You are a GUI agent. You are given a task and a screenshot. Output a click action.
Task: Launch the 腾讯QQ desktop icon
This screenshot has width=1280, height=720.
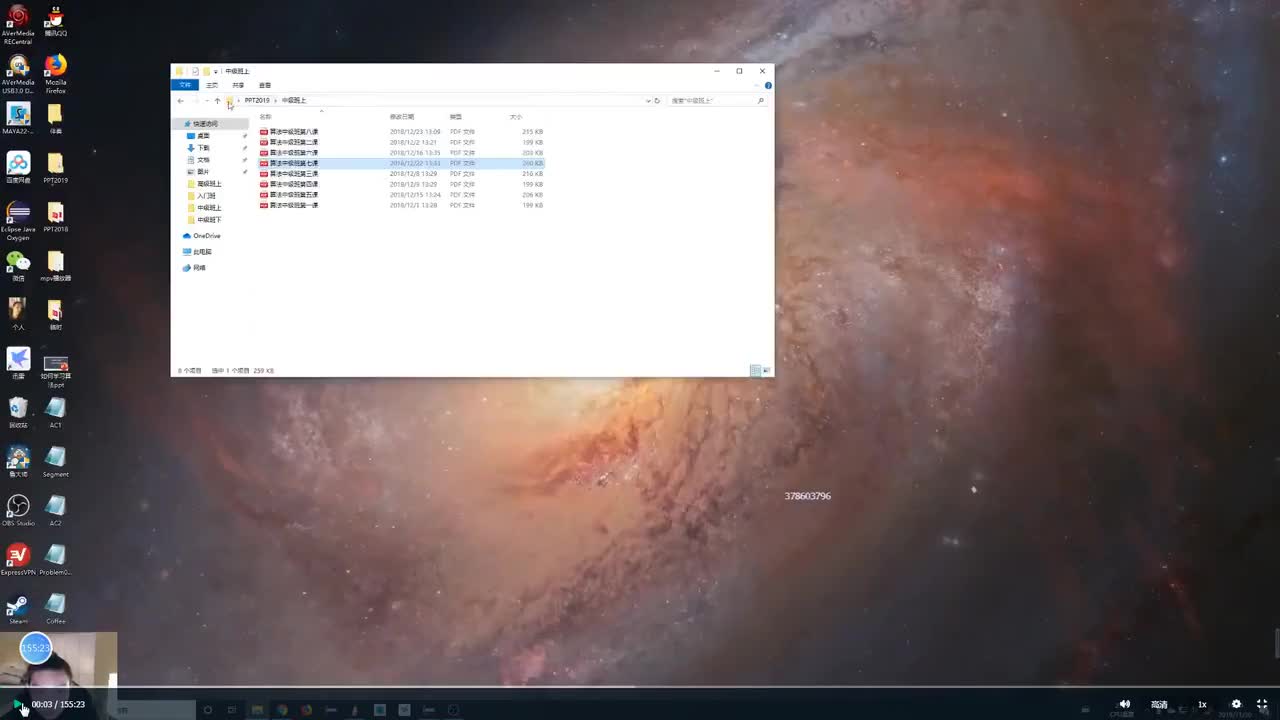[x=55, y=21]
